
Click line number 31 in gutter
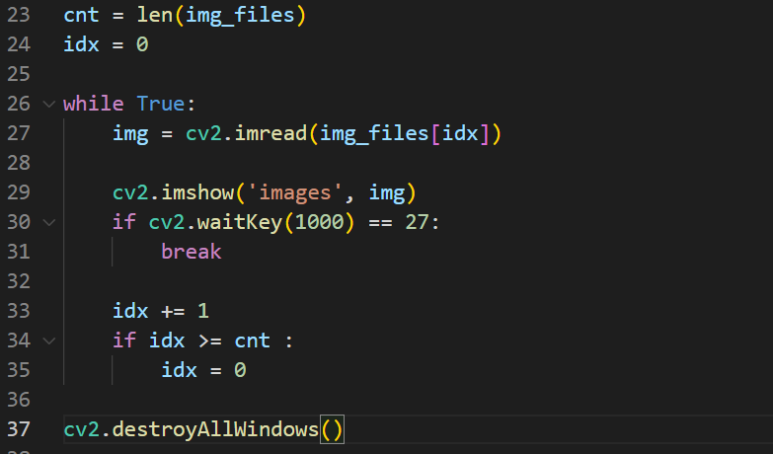19,251
